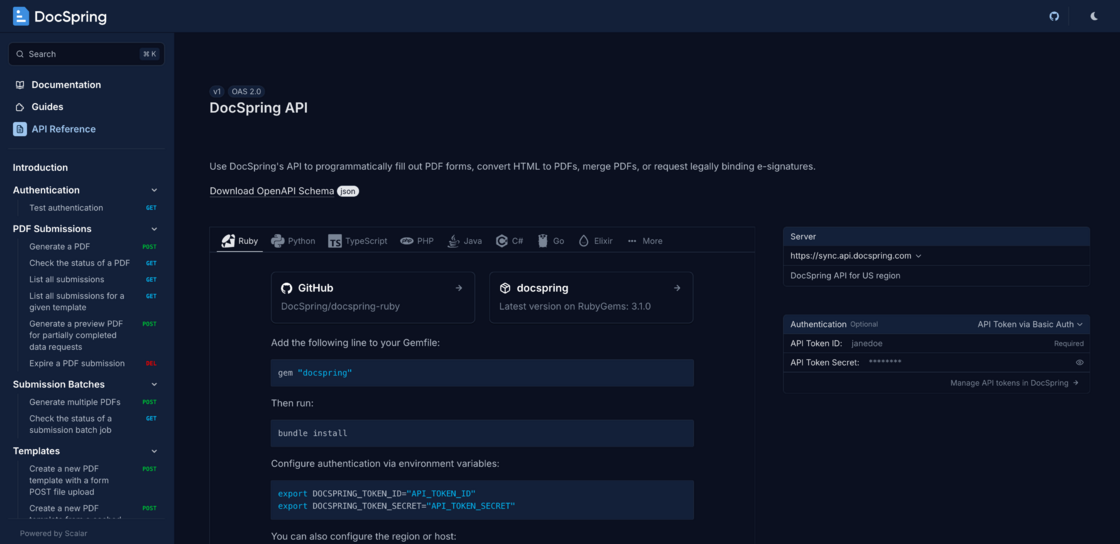Open the More languages menu
This screenshot has height=544, width=1120.
[644, 241]
